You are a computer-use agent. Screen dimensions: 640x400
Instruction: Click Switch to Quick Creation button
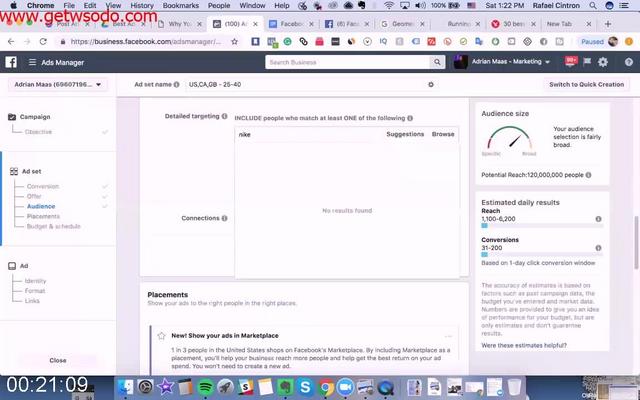(586, 84)
